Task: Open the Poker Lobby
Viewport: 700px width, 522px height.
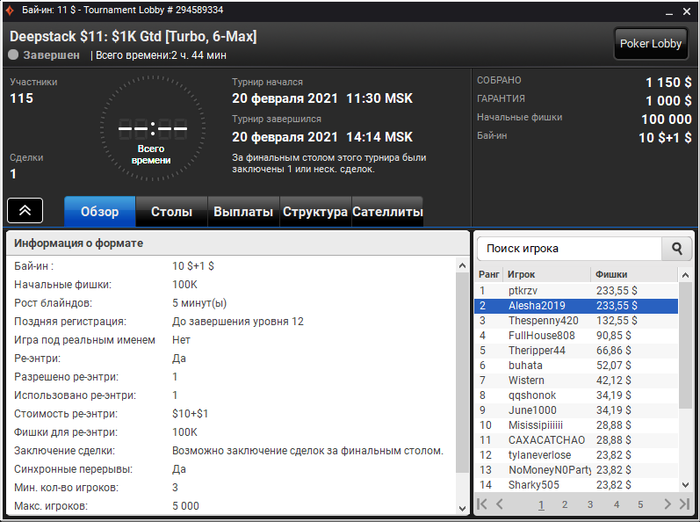Action: coord(650,44)
